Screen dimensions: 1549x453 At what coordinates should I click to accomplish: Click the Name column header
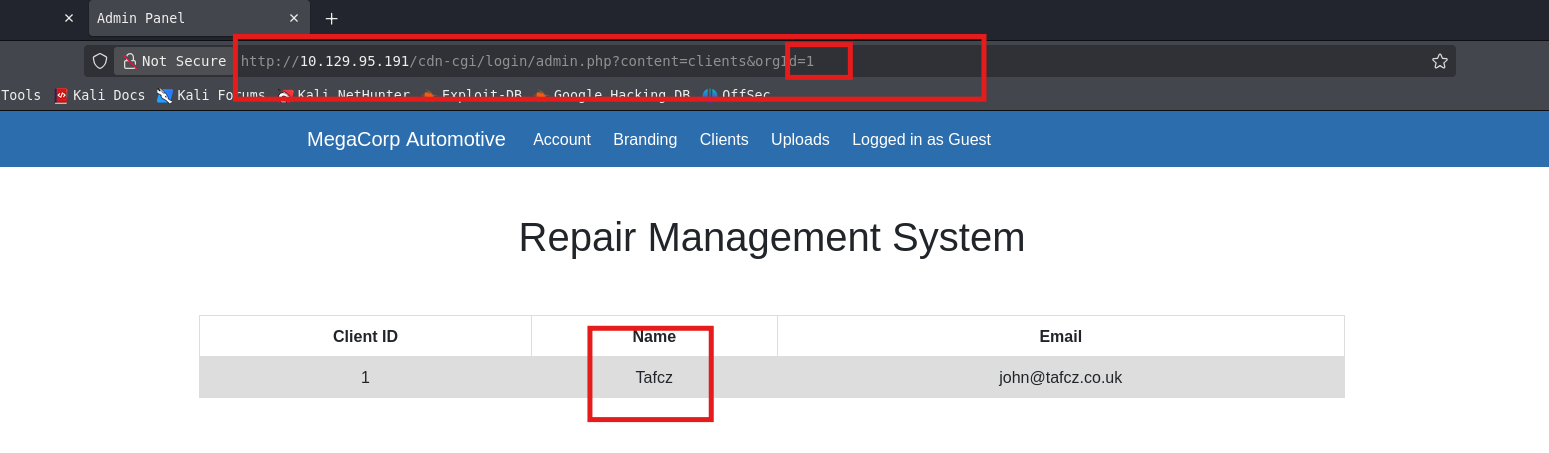click(654, 337)
